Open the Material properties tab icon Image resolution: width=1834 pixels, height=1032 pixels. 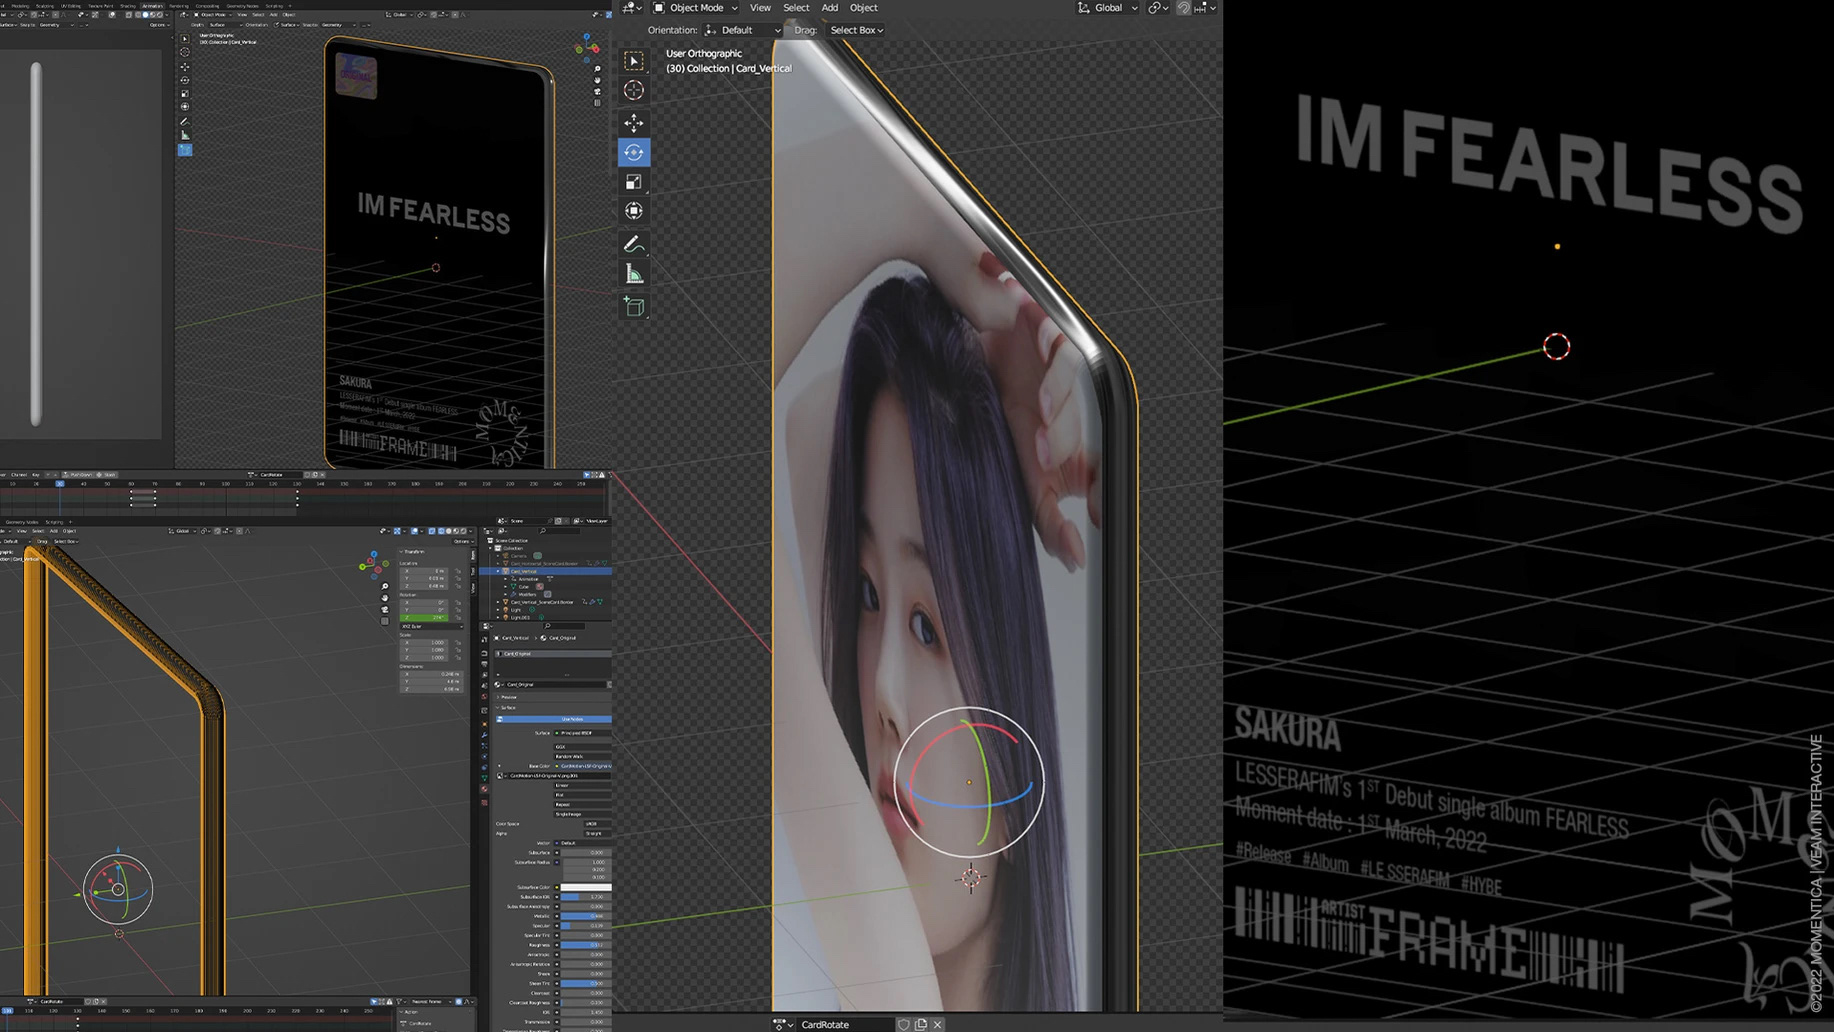pyautogui.click(x=484, y=789)
